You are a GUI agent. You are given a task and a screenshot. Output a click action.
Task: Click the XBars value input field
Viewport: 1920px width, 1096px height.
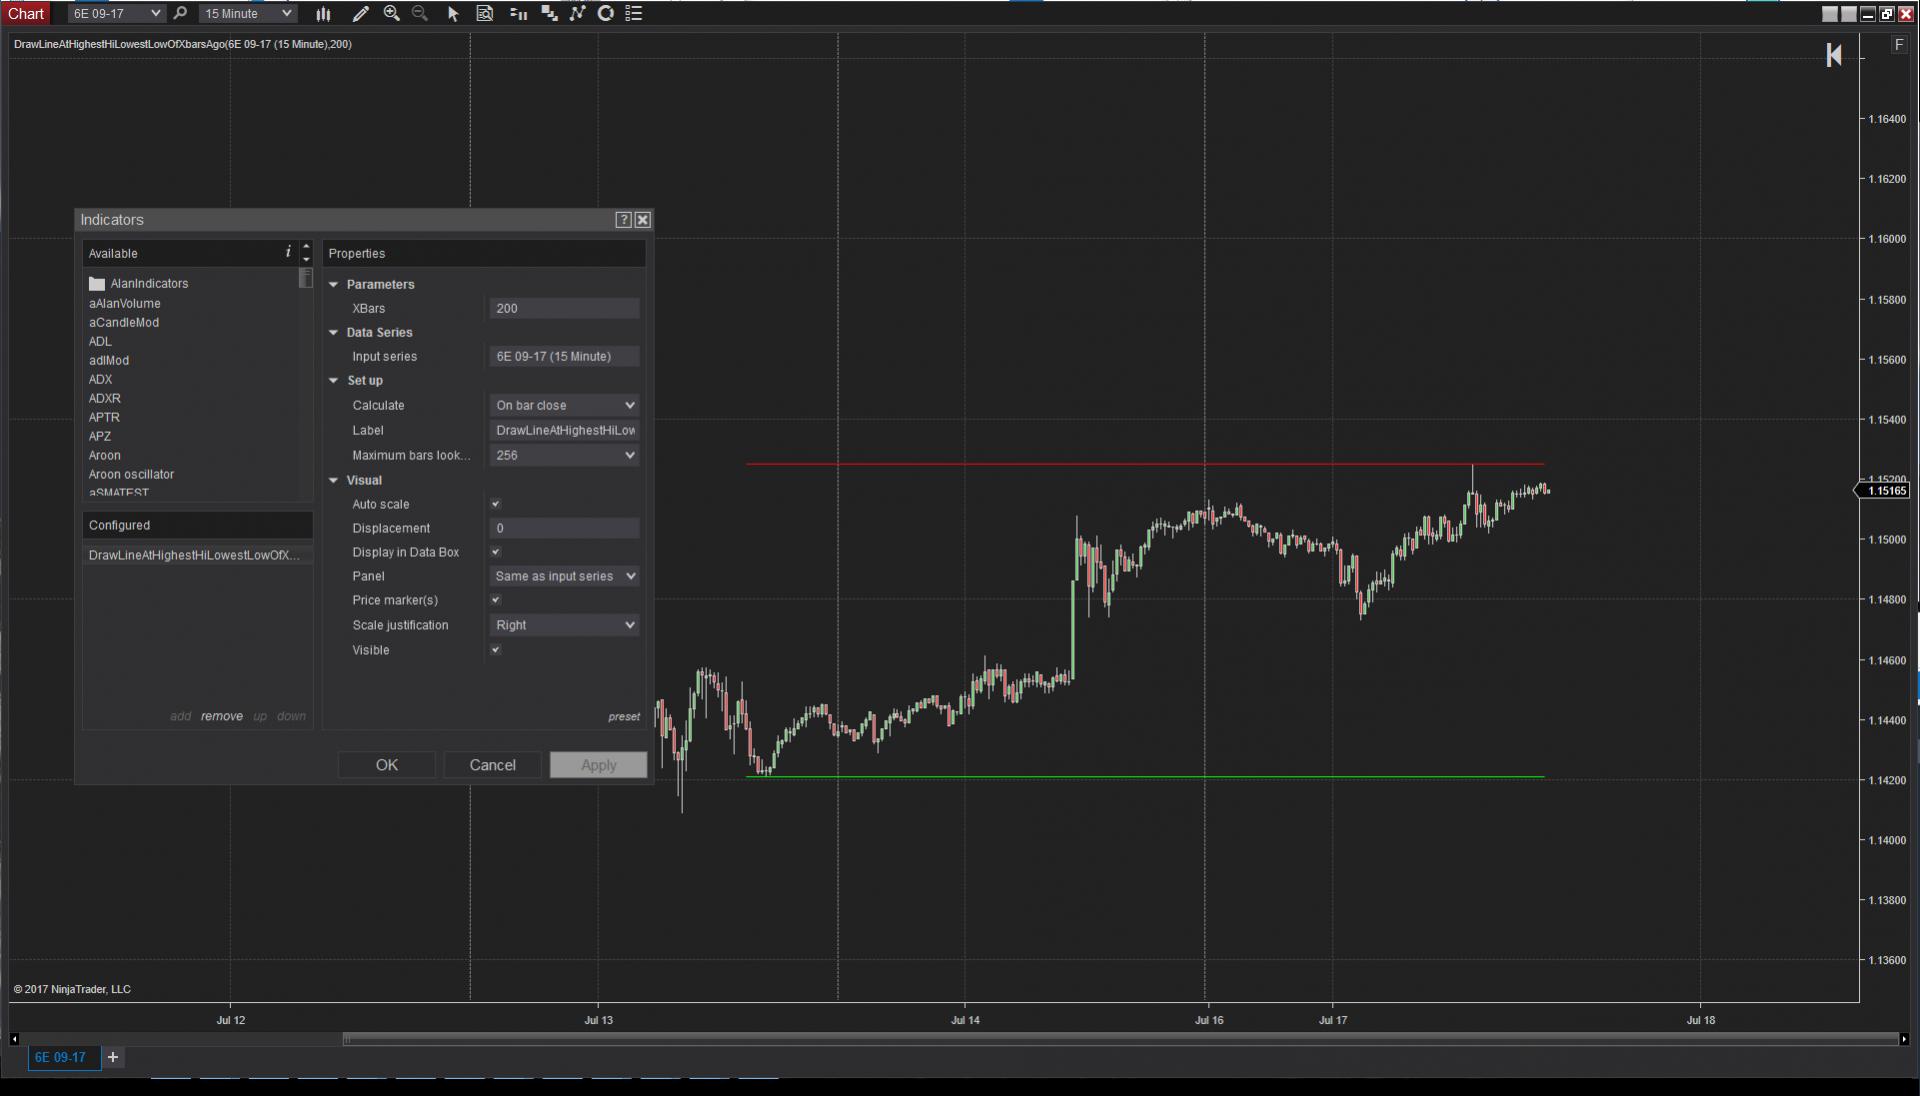565,308
